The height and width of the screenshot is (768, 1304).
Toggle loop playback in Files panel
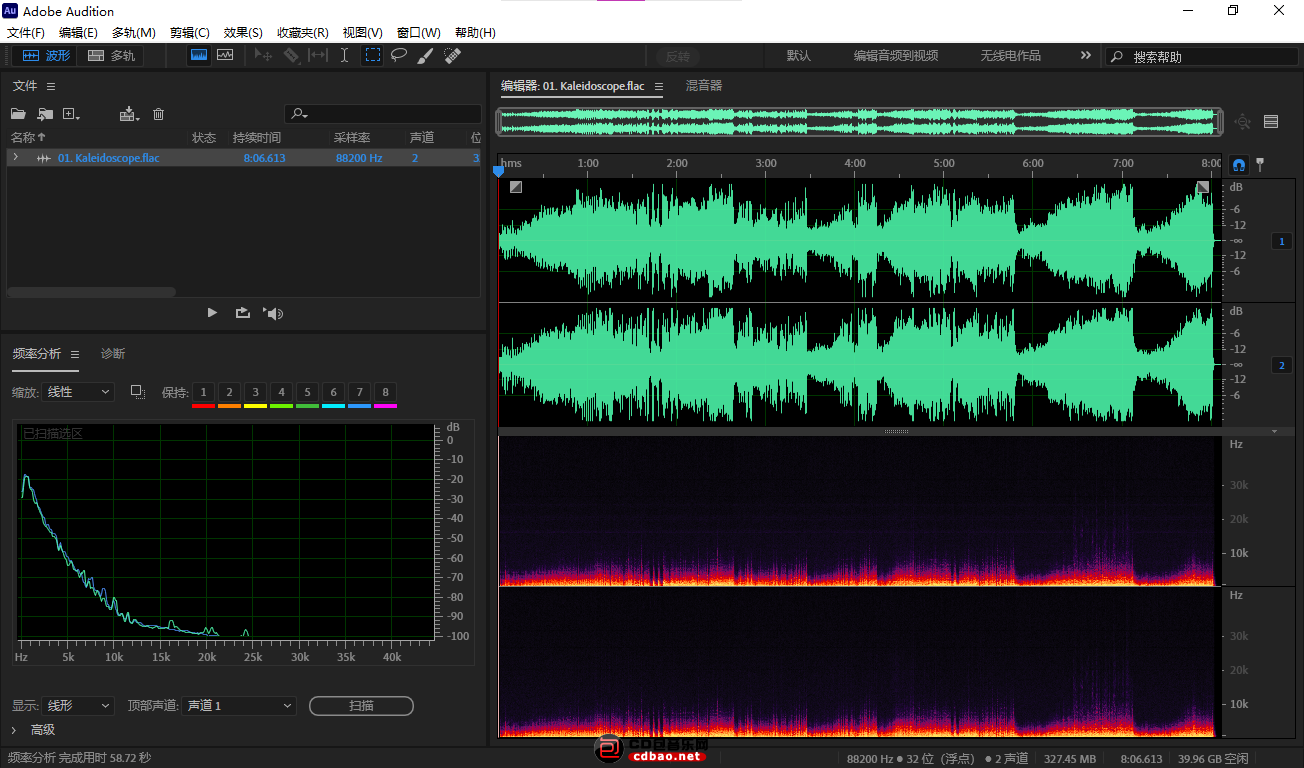coord(243,313)
